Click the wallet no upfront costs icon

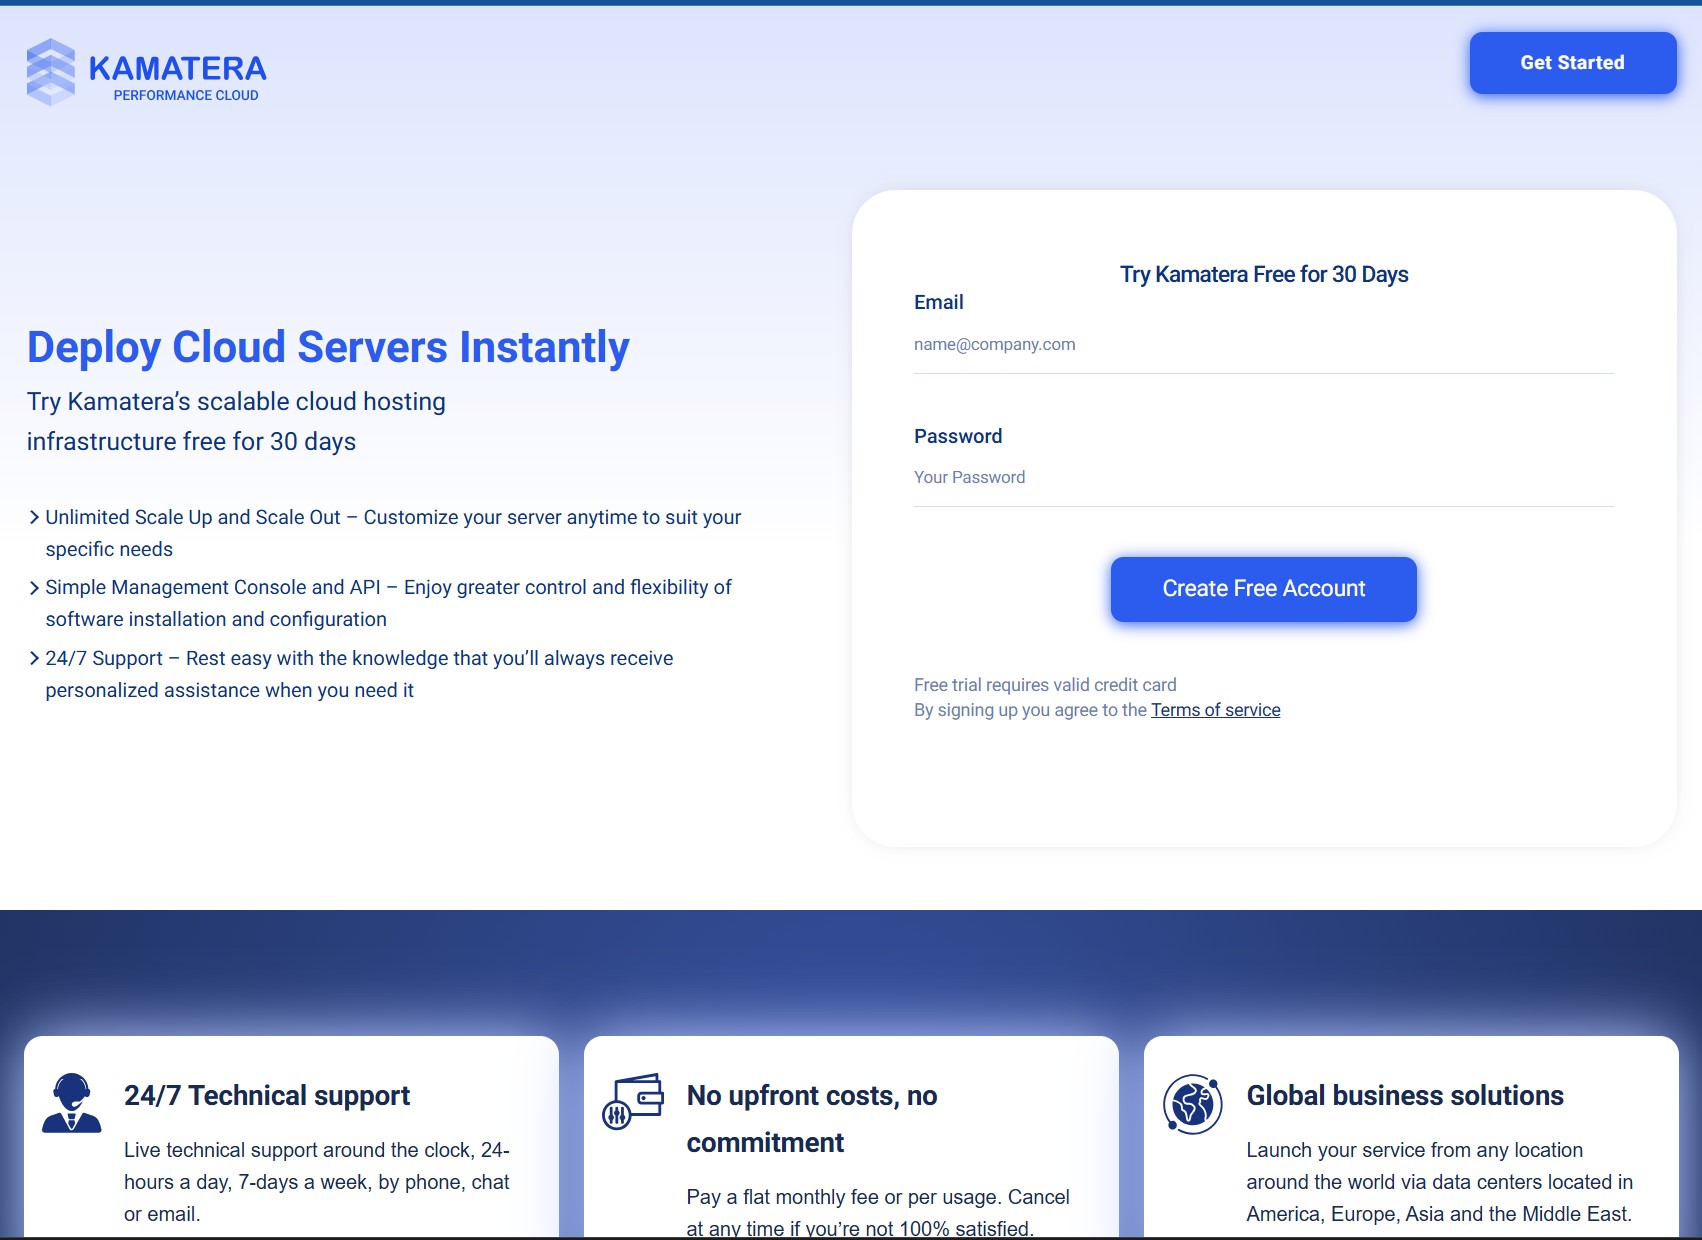click(x=632, y=1102)
